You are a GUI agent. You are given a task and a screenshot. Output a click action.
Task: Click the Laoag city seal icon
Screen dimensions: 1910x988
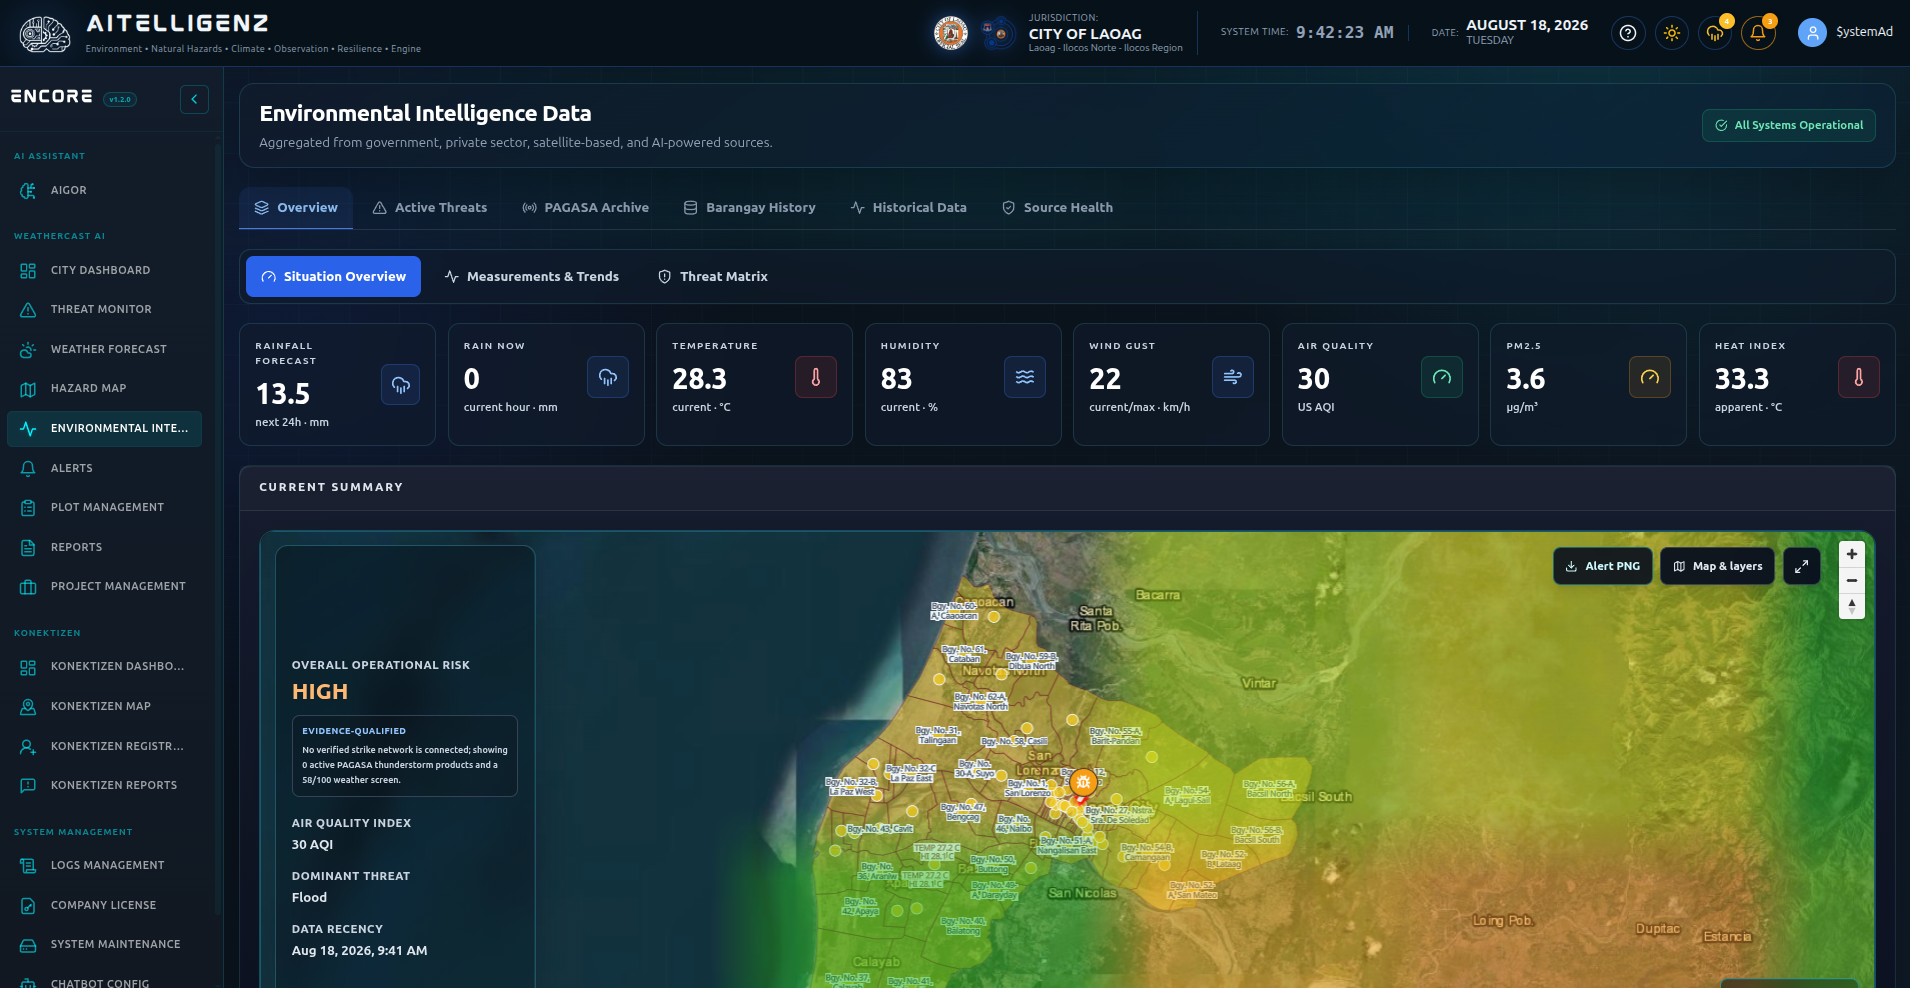[951, 33]
